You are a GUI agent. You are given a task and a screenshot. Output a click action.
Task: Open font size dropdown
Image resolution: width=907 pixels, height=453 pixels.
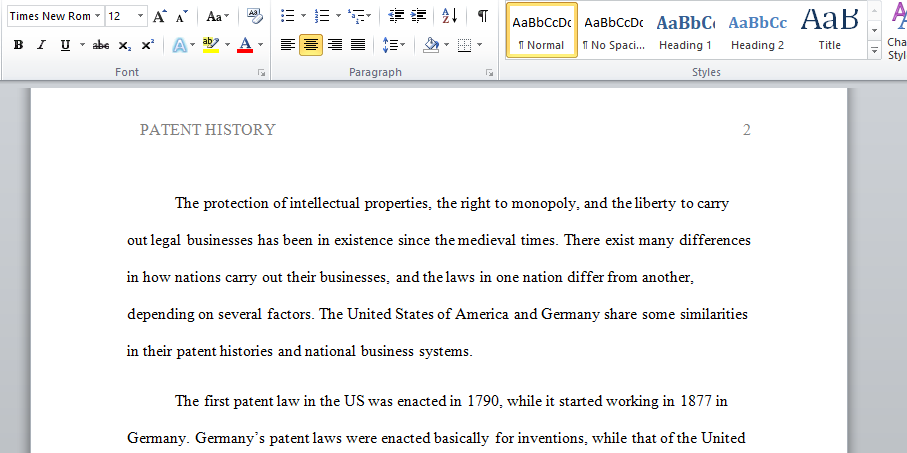(x=141, y=16)
